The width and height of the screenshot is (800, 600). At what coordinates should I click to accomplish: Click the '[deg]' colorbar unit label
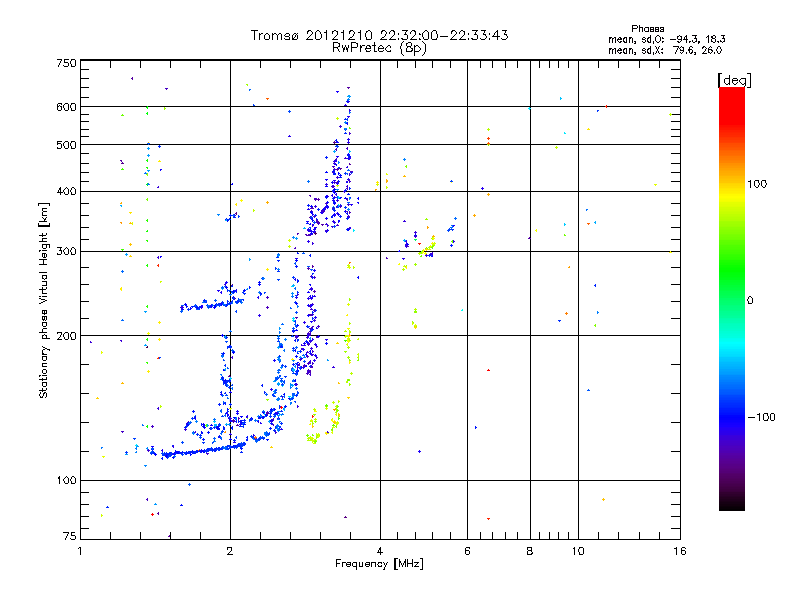pos(734,80)
